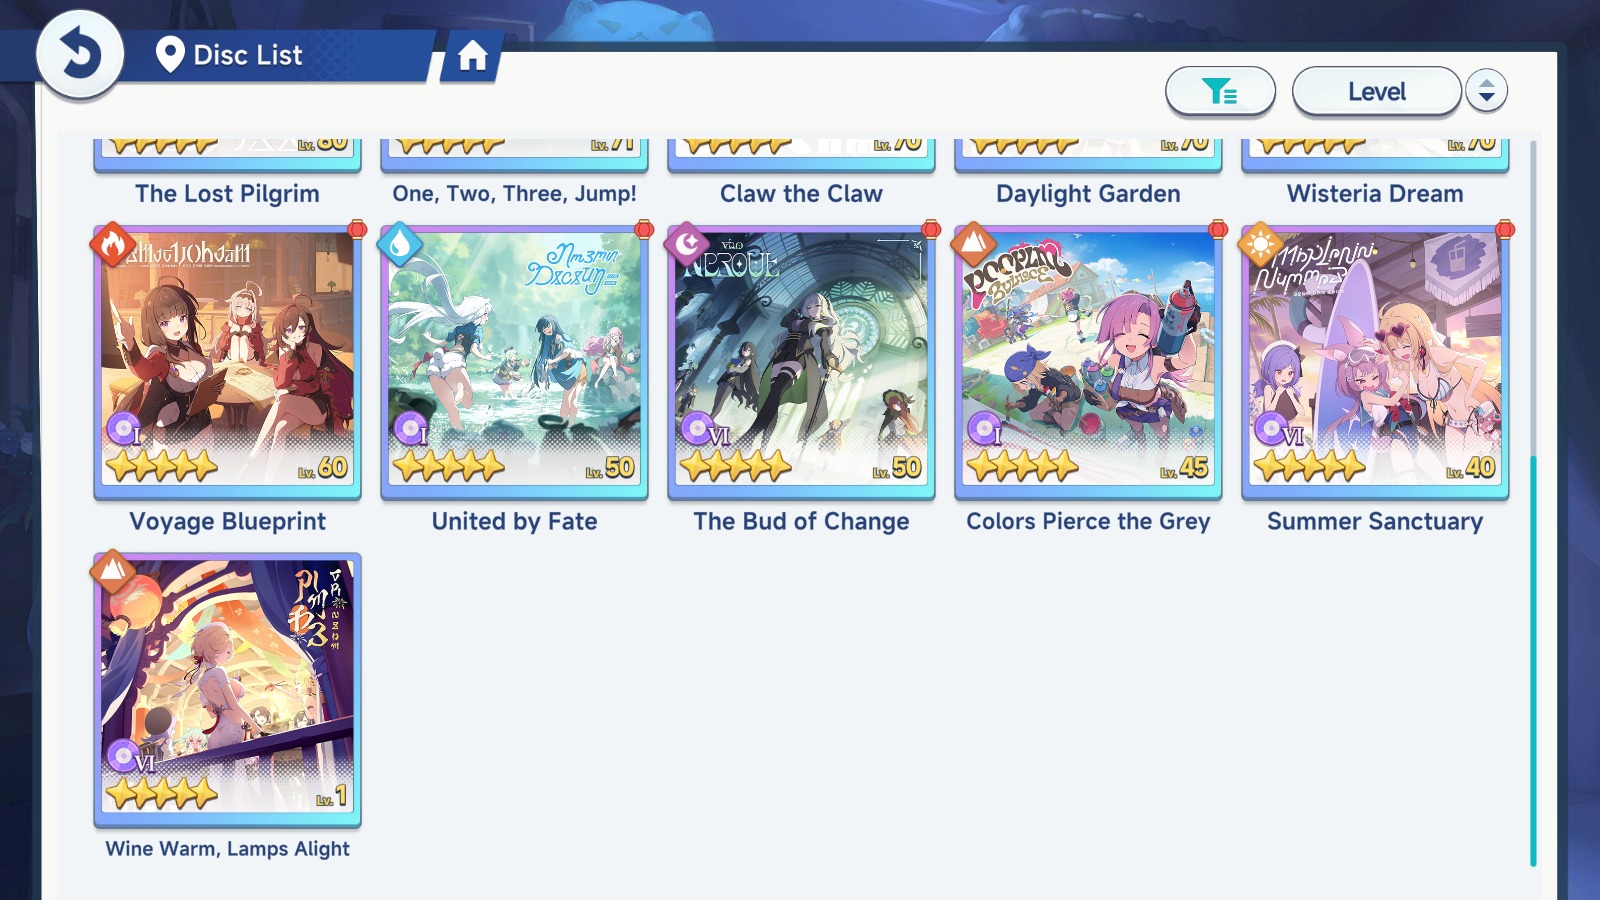Open the Level sort dropdown
This screenshot has height=900, width=1600.
pyautogui.click(x=1377, y=92)
